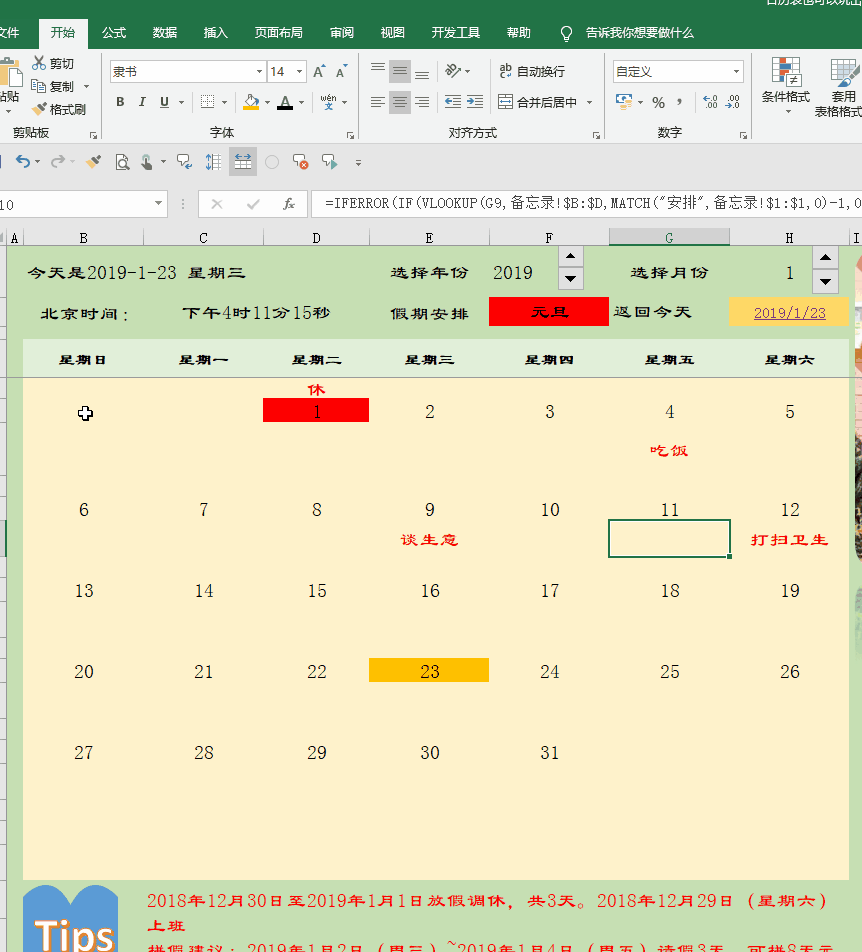This screenshot has height=952, width=862.
Task: Click Wrap Text (自动换行)
Action: [x=532, y=72]
